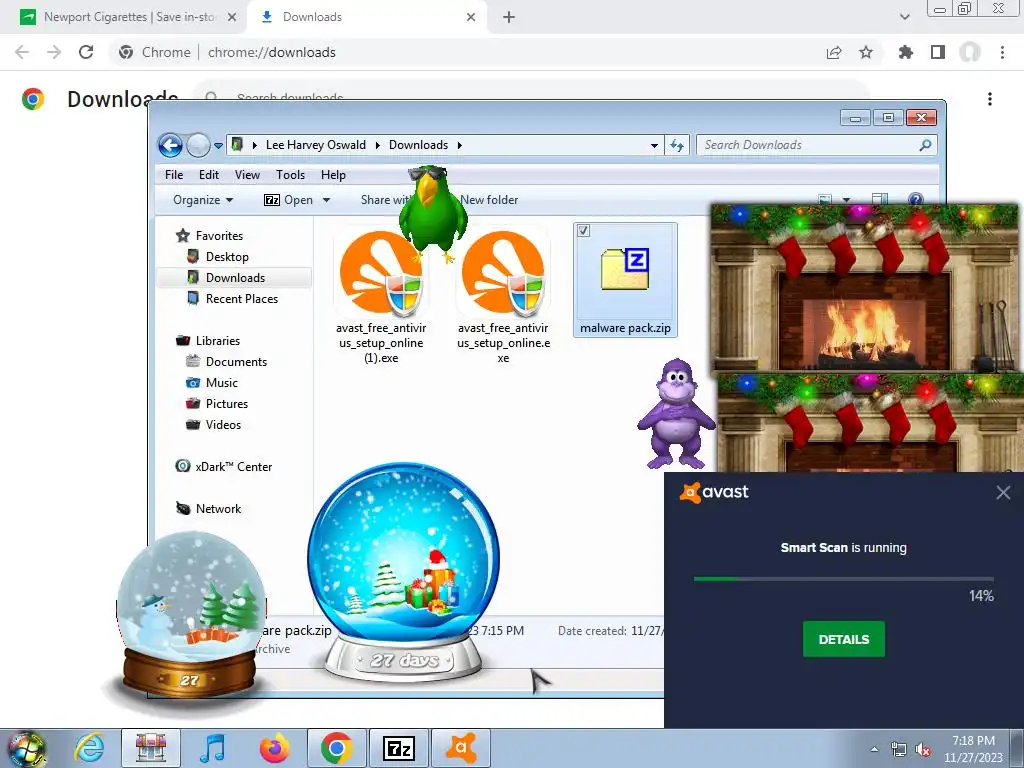Expand breadcrumb arrow after Lee Harvey Oswald
The image size is (1024, 768).
(x=377, y=145)
